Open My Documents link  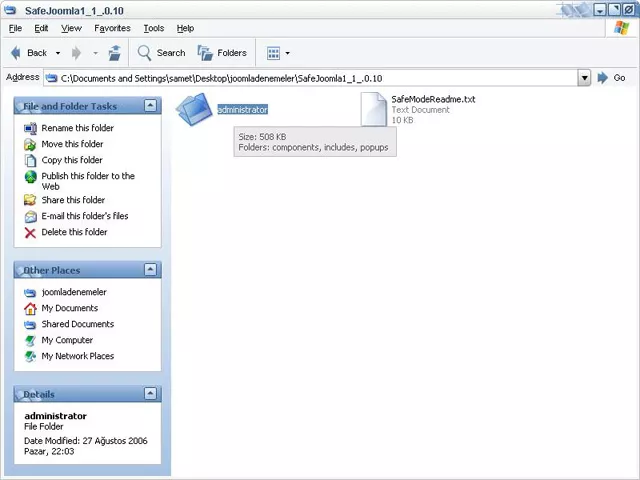(x=70, y=308)
